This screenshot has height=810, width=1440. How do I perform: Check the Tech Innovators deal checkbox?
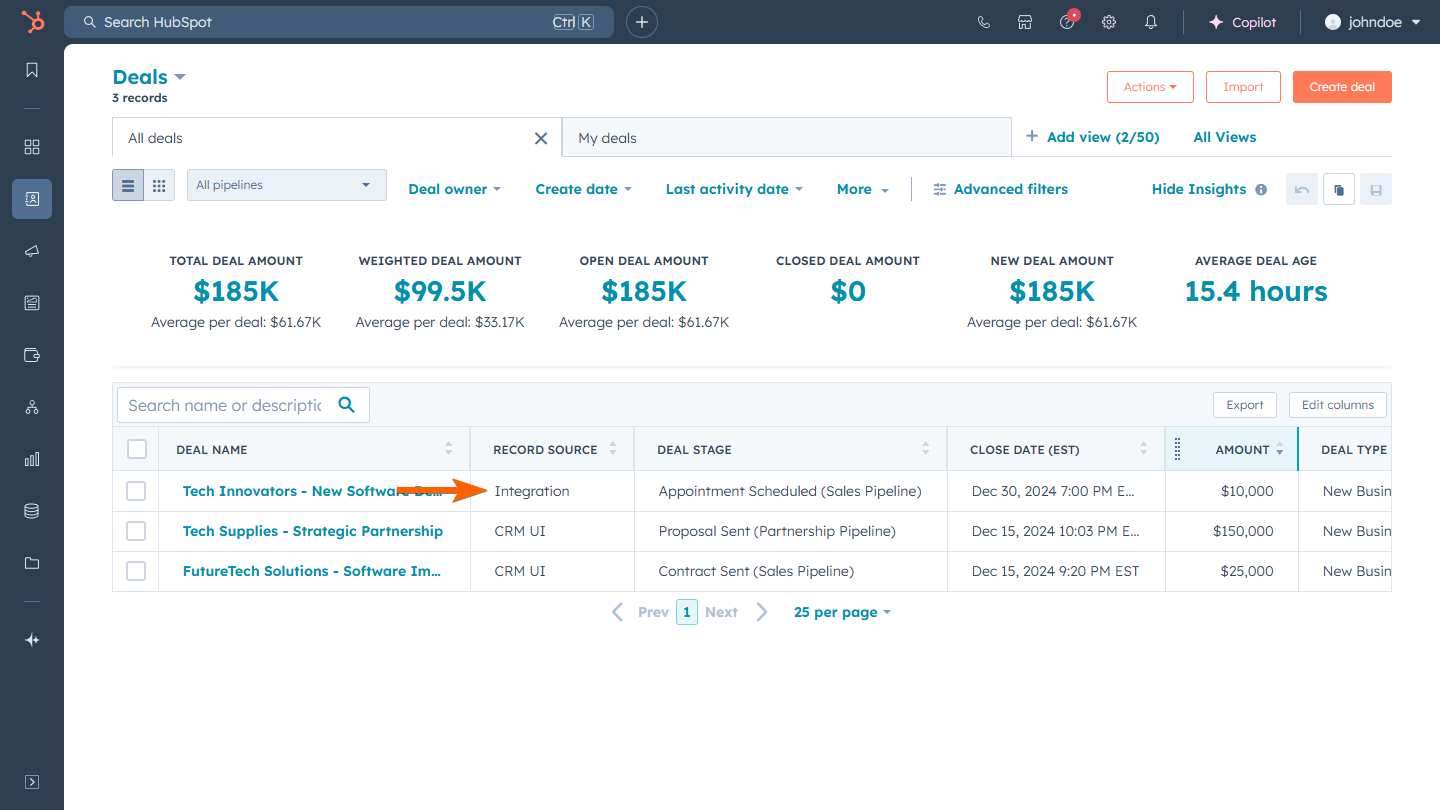136,491
